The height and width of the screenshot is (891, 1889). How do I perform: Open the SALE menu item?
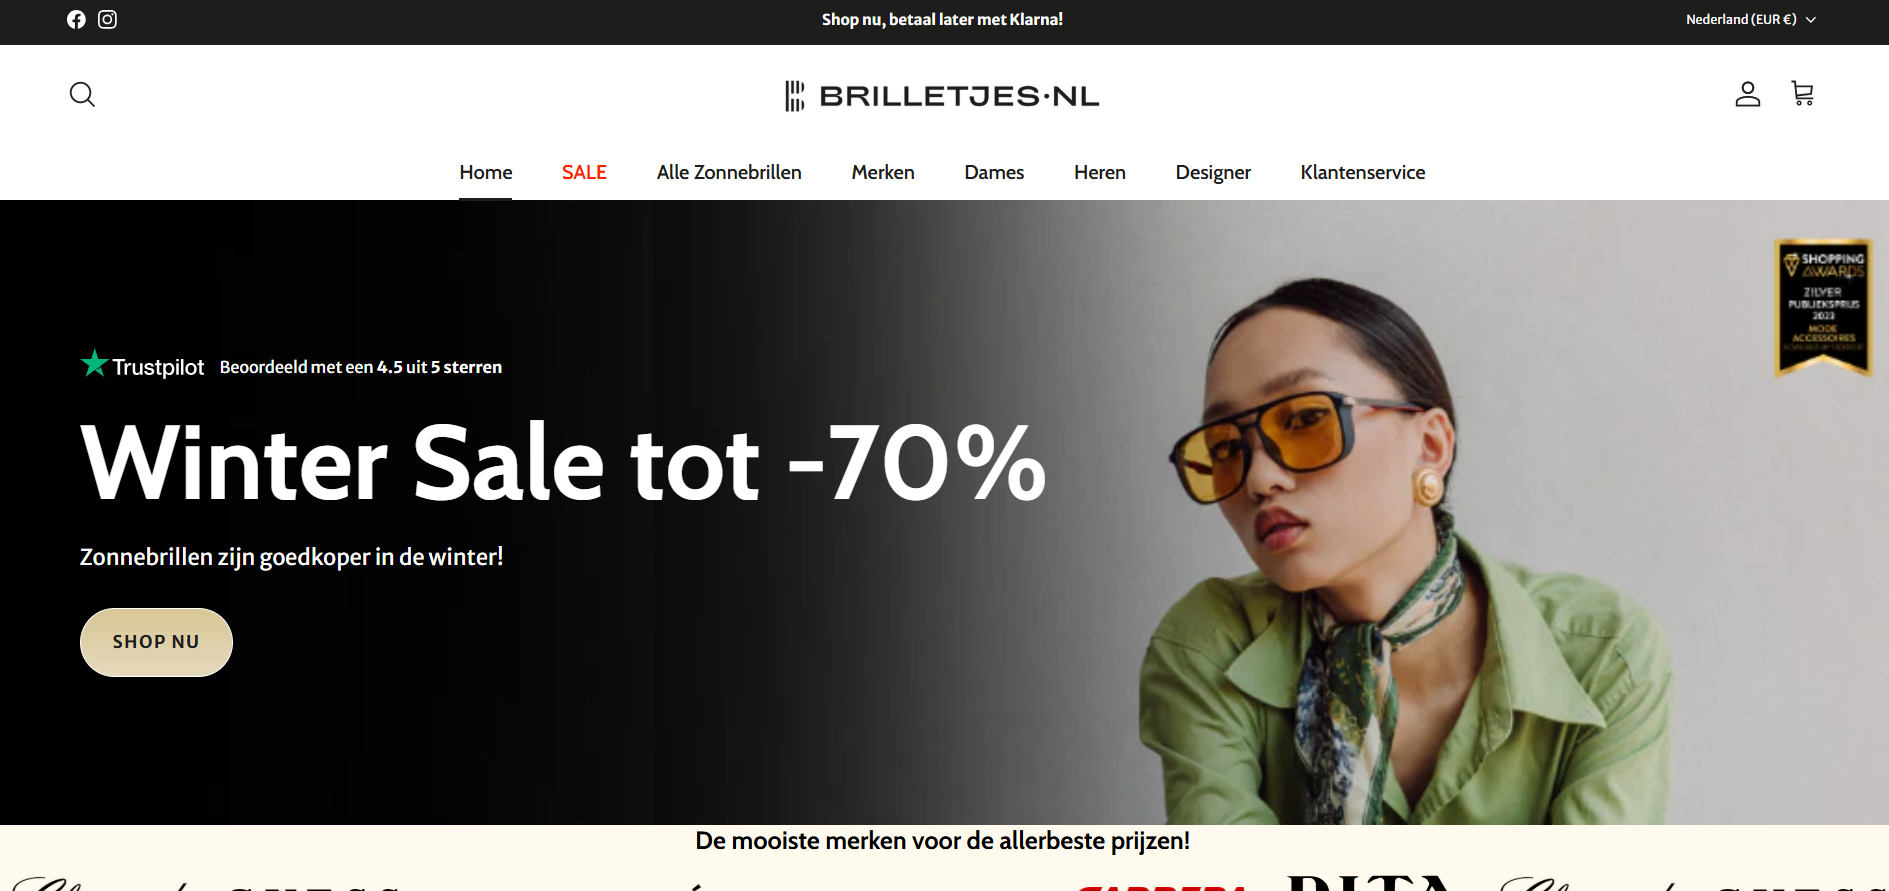pos(584,172)
